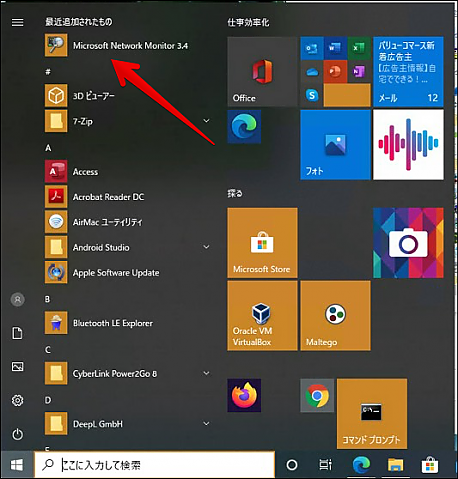Launch the Maltego tile
The width and height of the screenshot is (458, 479).
(x=335, y=316)
